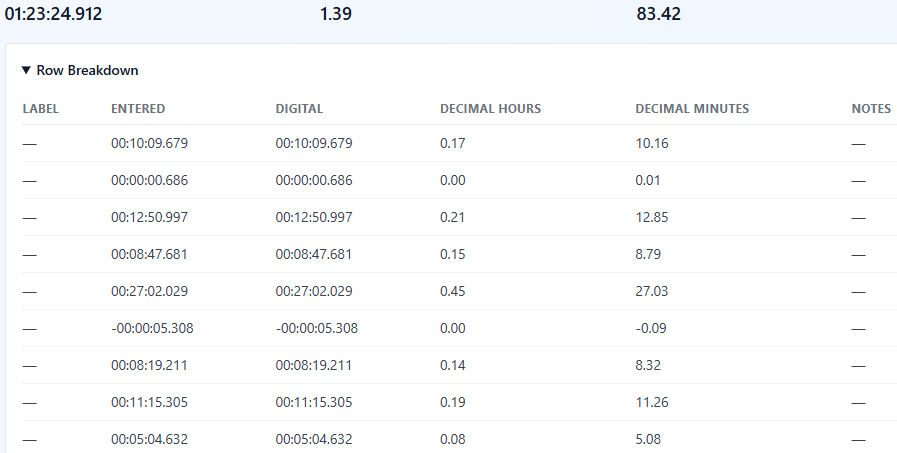Select decimal minutes value 0.01
Image resolution: width=897 pixels, height=453 pixels.
(648, 180)
